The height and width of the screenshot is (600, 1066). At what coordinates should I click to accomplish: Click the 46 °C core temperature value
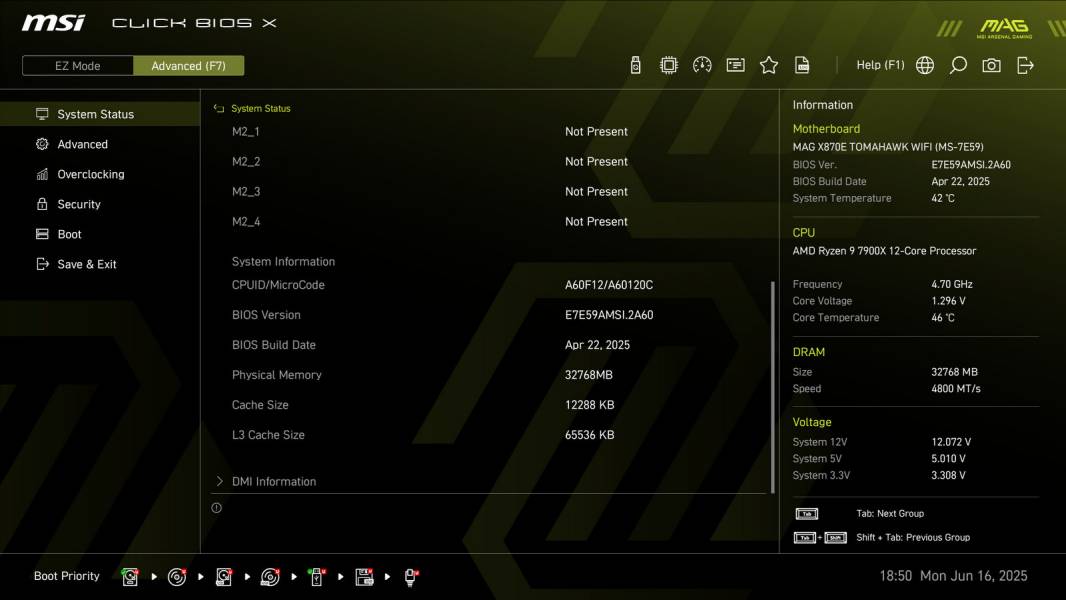(x=943, y=317)
